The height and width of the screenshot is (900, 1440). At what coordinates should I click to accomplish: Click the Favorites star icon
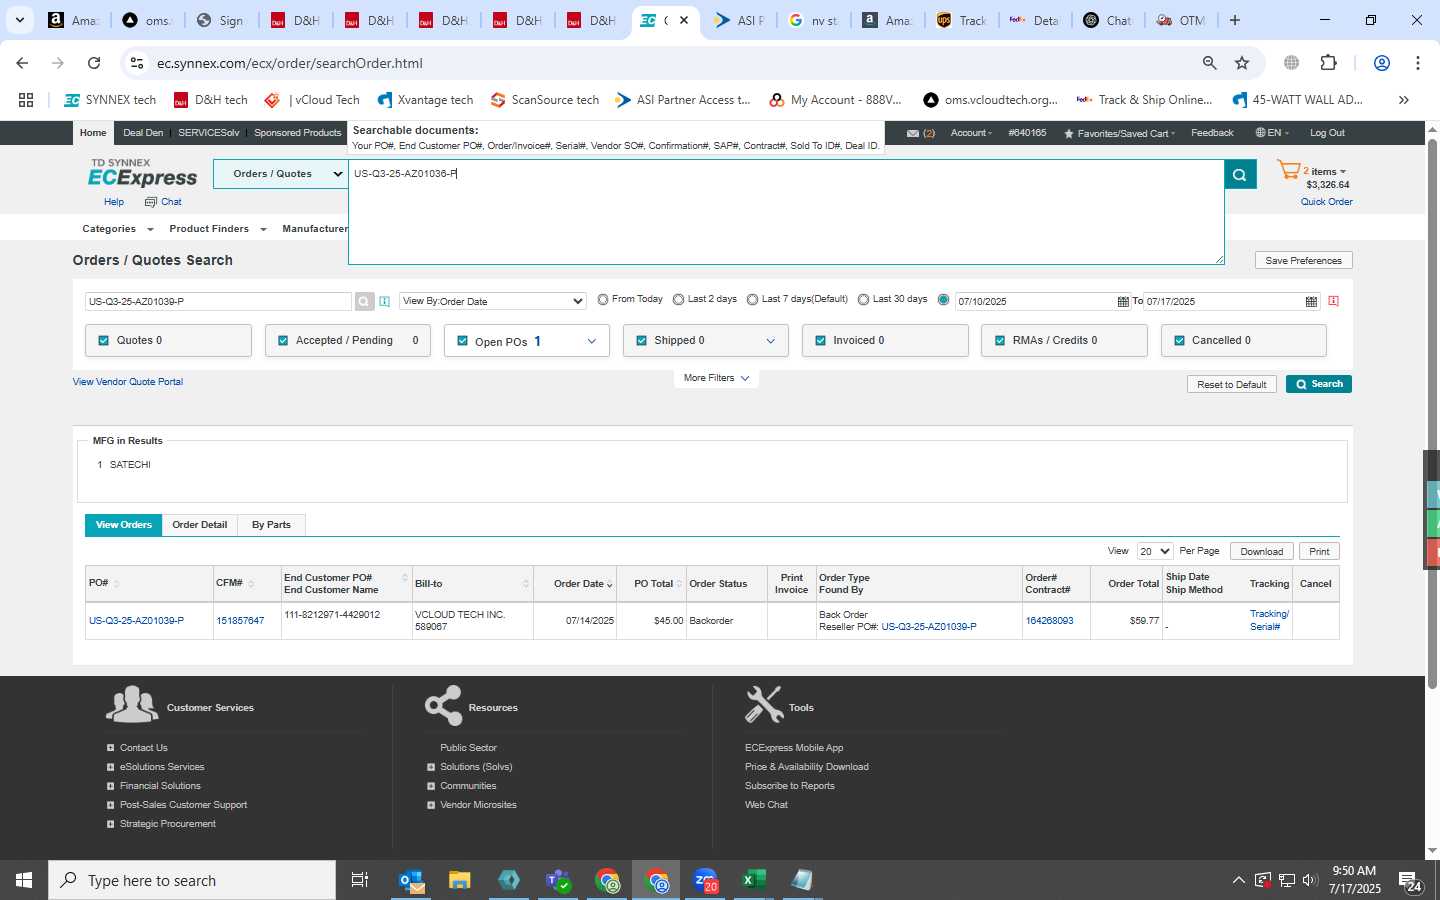1069,133
